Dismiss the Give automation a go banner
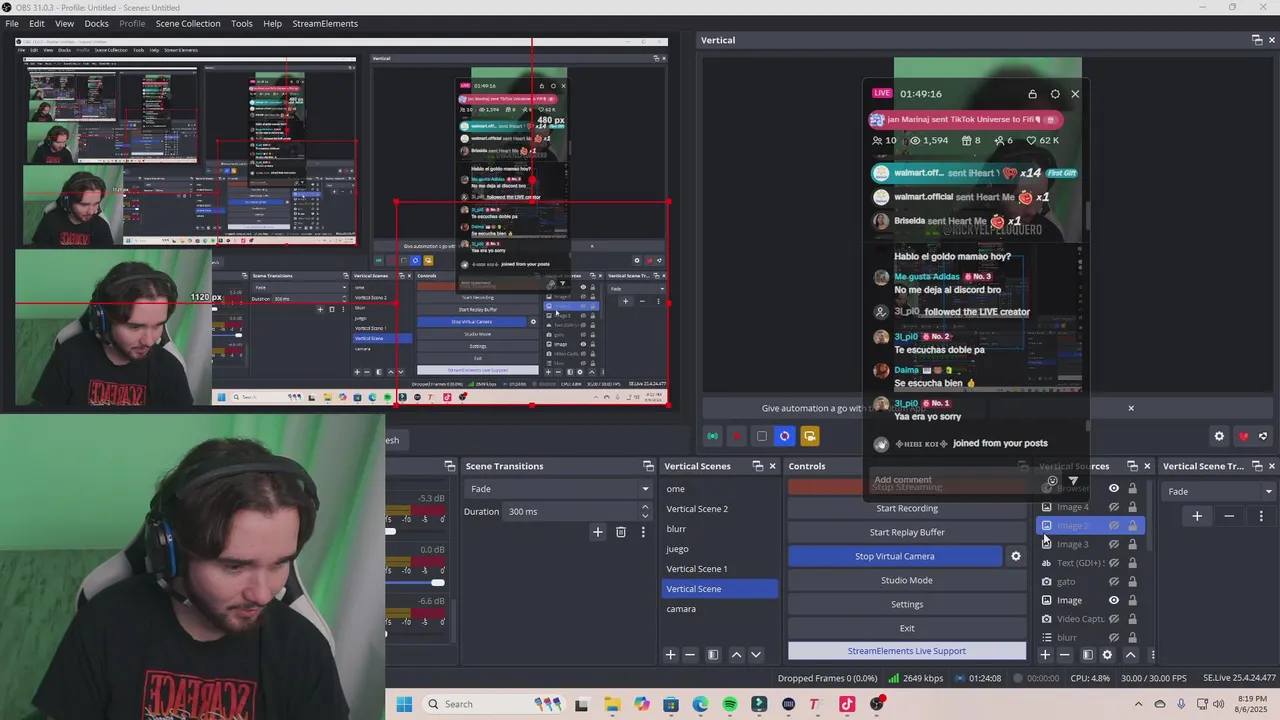Screen dimensions: 1280x720 tap(1131, 408)
